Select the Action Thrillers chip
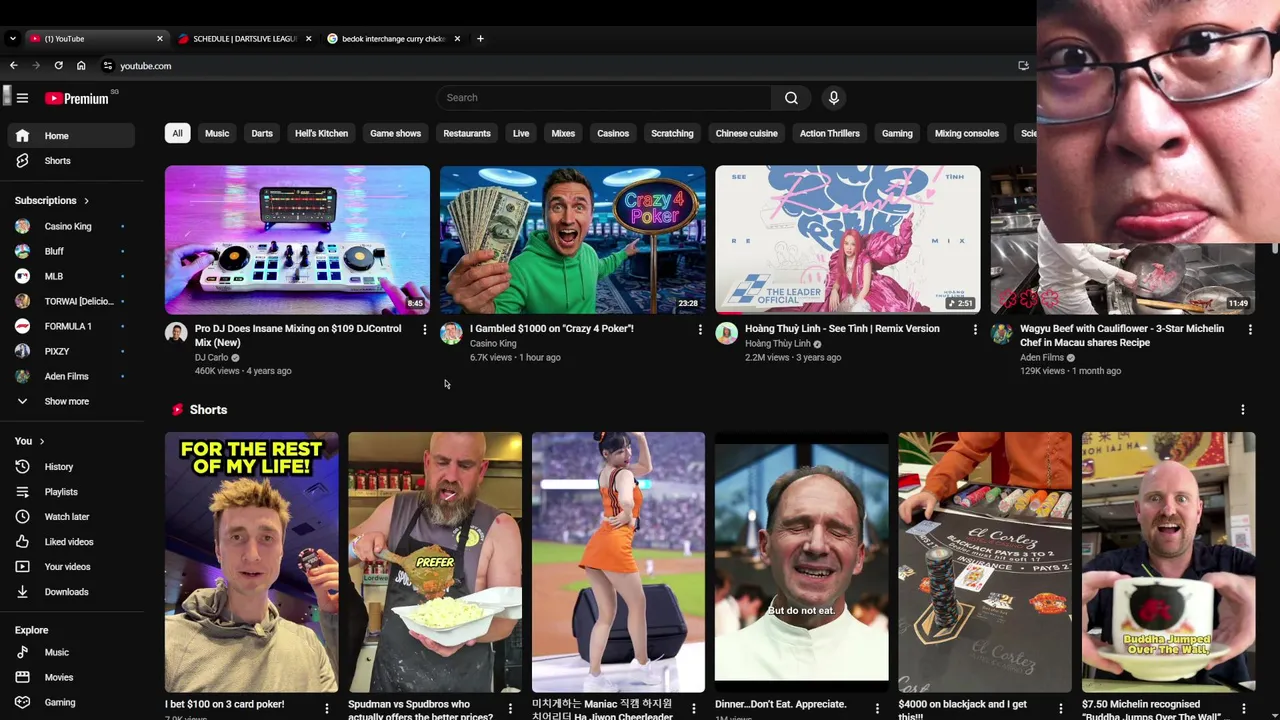This screenshot has width=1280, height=720. [829, 134]
